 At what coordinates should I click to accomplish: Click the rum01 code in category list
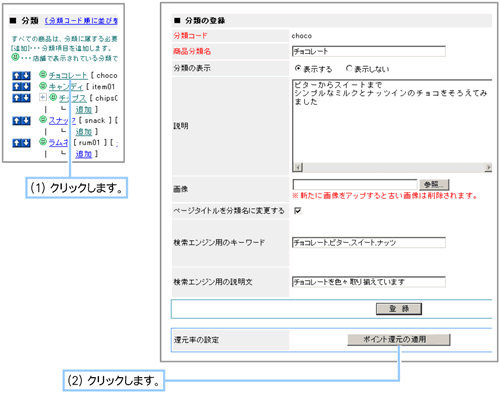(x=89, y=143)
